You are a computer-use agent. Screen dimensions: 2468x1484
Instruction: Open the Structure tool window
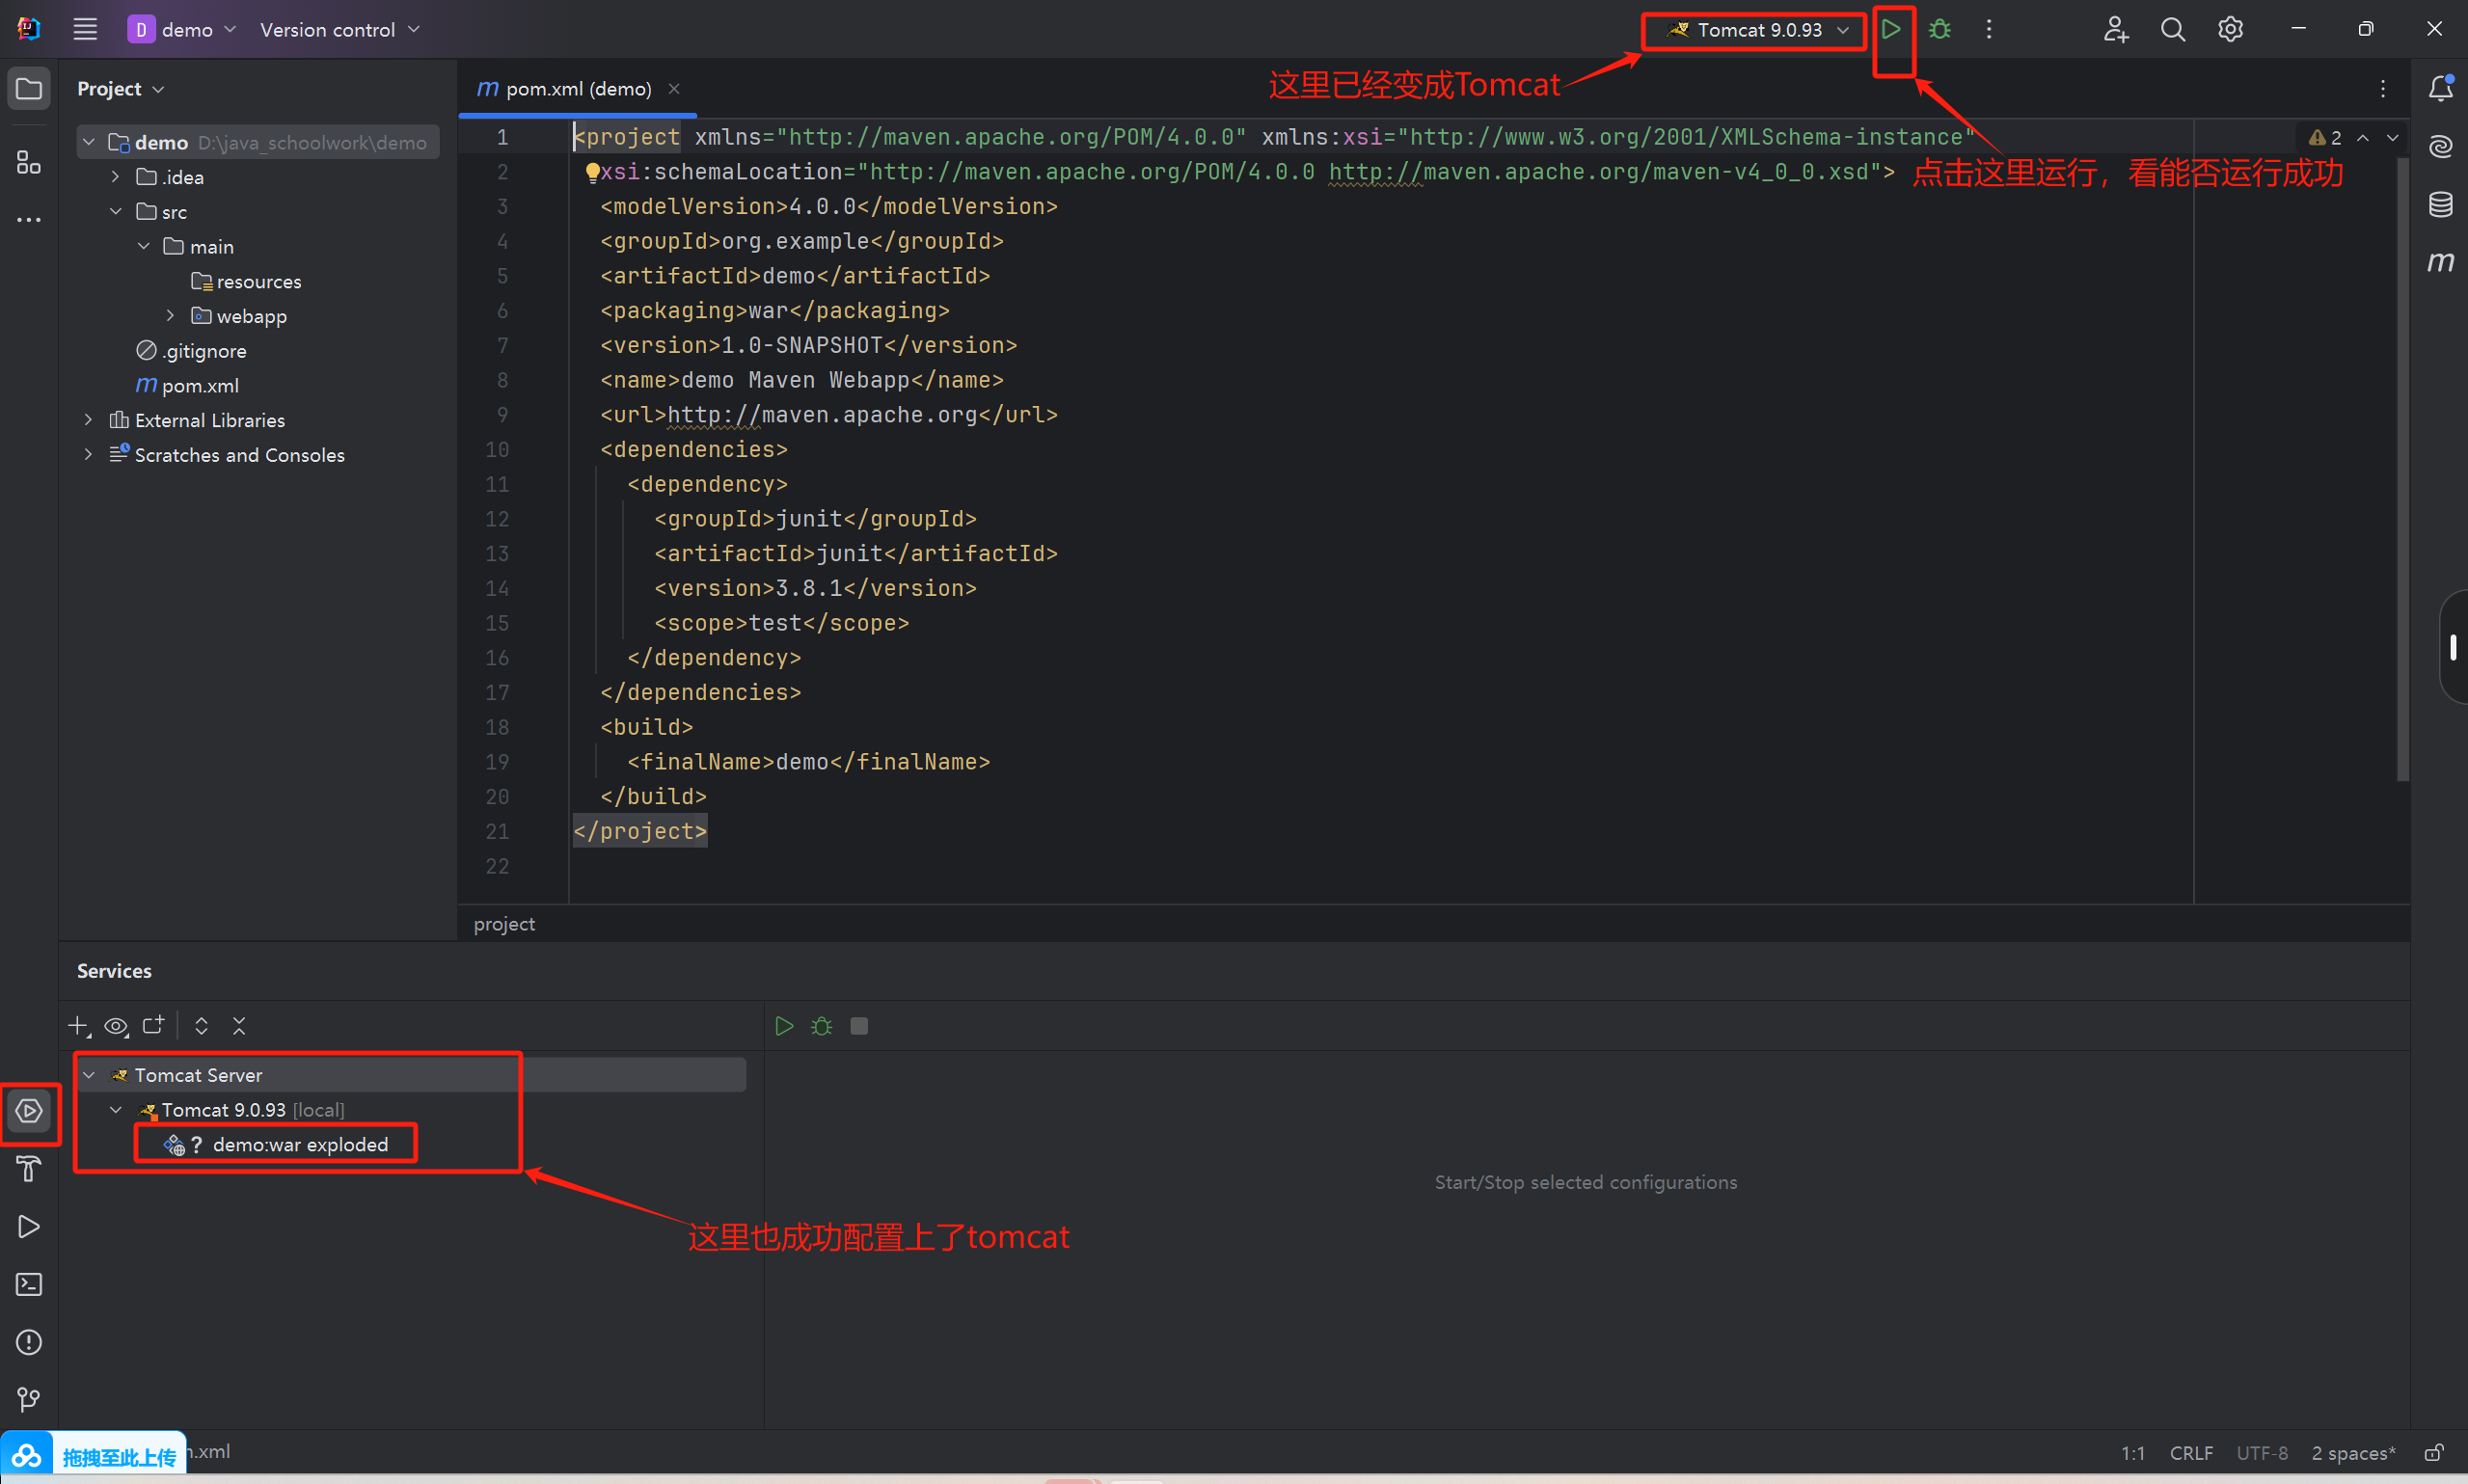(x=29, y=162)
